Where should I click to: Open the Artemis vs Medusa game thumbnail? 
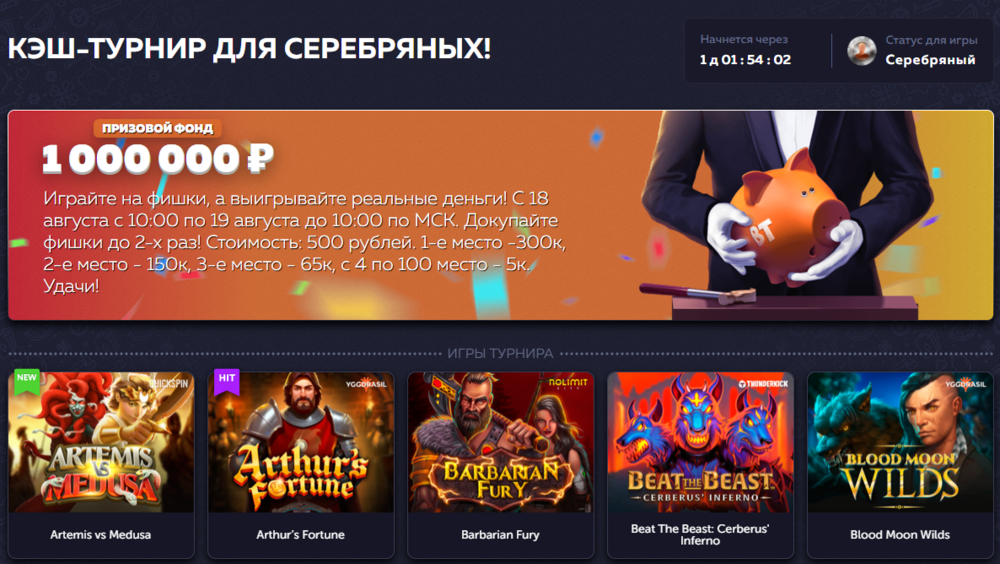[x=101, y=442]
